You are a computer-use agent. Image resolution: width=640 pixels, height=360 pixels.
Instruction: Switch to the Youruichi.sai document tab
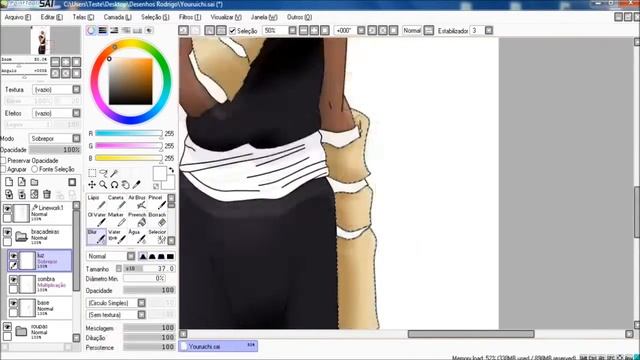tap(218, 346)
